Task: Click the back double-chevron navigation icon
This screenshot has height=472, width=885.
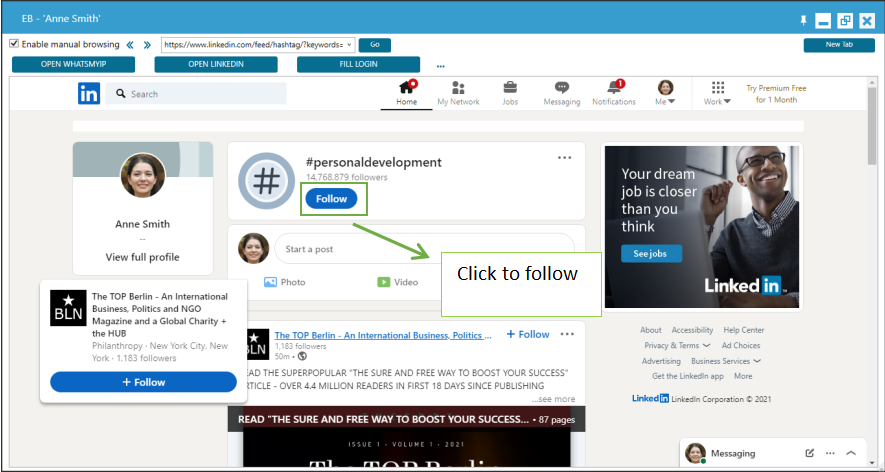Action: click(x=130, y=45)
